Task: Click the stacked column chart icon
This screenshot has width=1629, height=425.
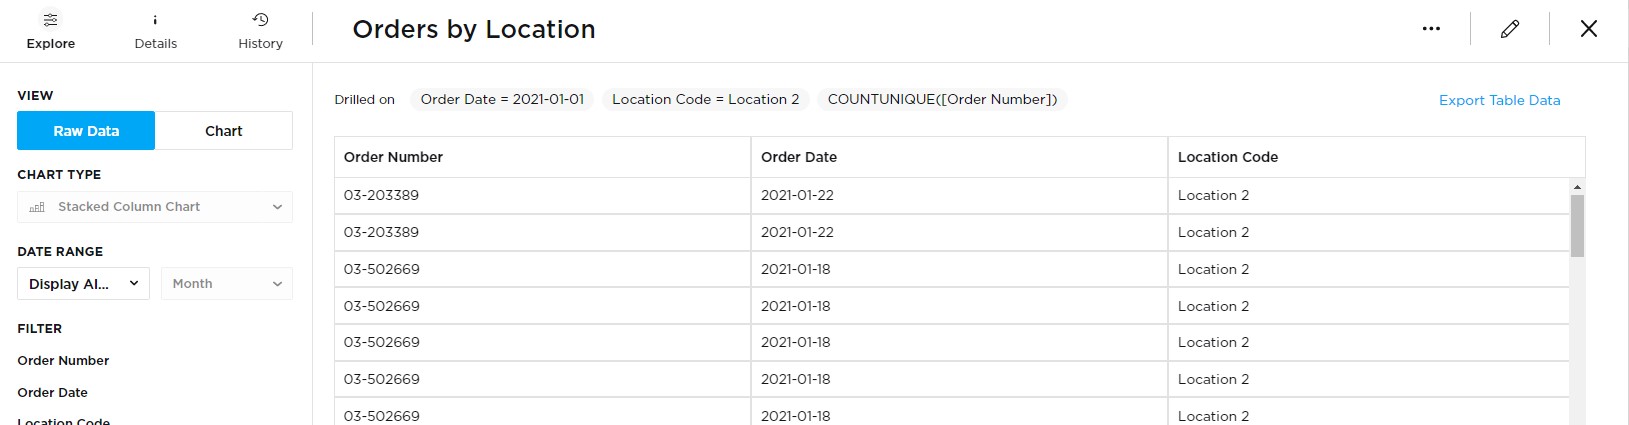Action: click(38, 207)
